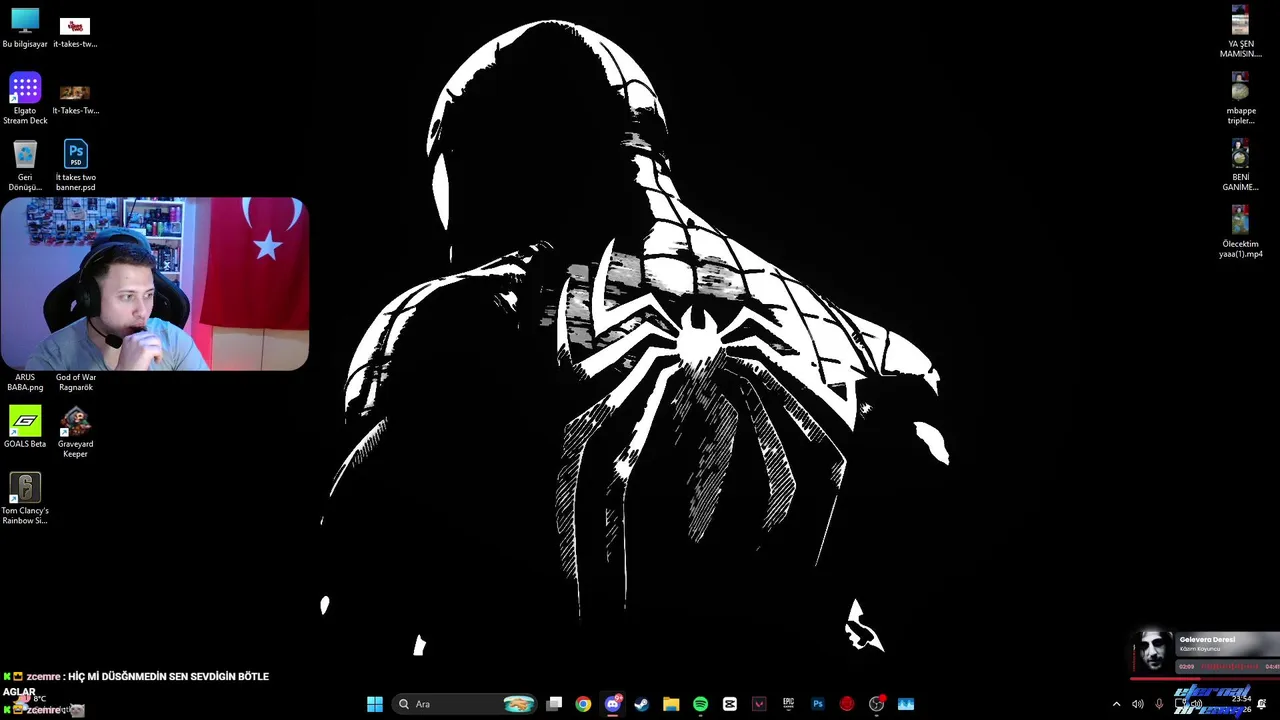This screenshot has width=1280, height=720.
Task: Select the Ölecektim yaaa(1).mp4 file
Action: coord(1240,232)
